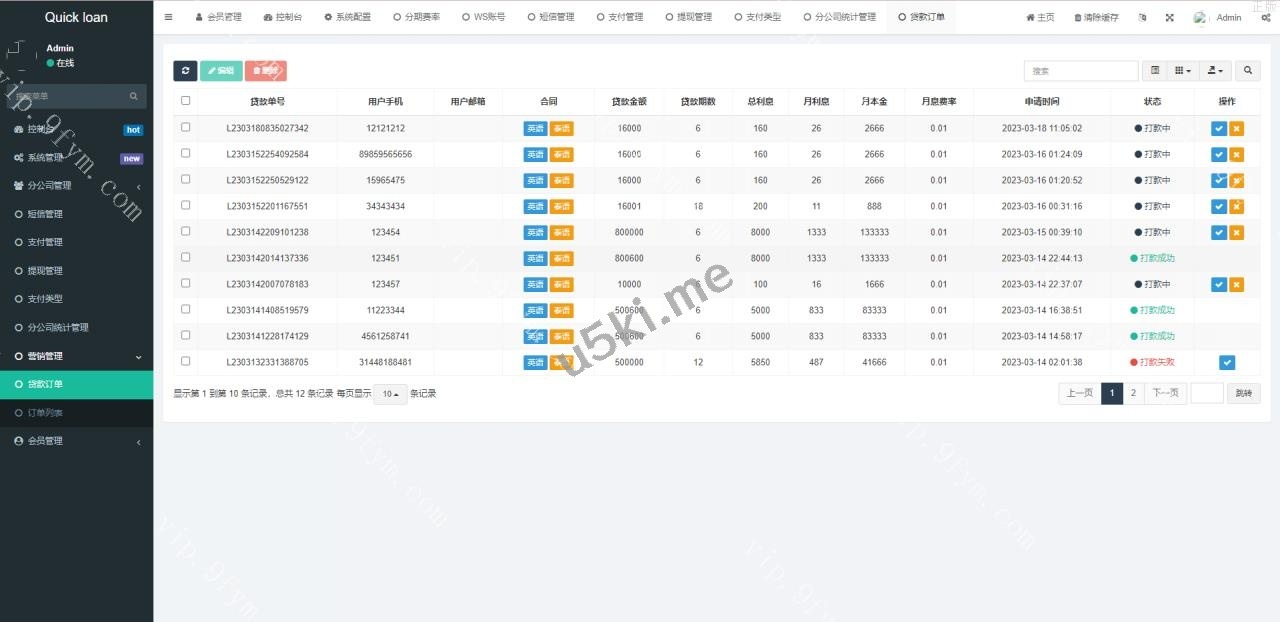The width and height of the screenshot is (1280, 622).
Task: Click the card-view toggle icon beside search field
Action: (1155, 71)
